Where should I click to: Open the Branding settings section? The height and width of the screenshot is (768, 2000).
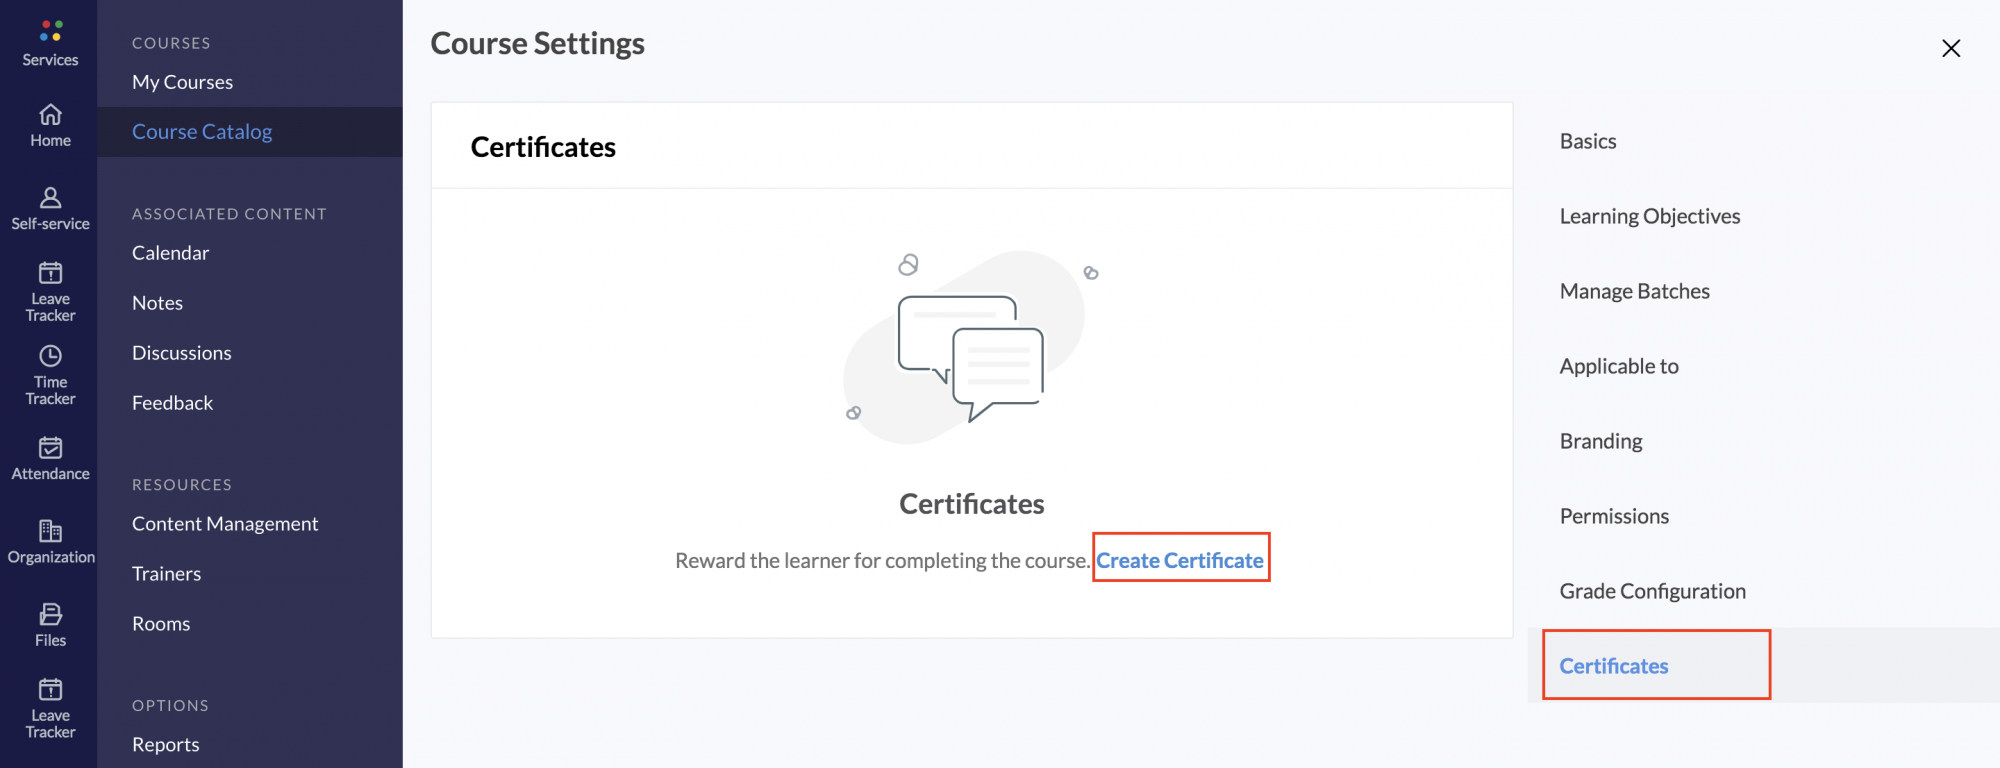point(1601,441)
